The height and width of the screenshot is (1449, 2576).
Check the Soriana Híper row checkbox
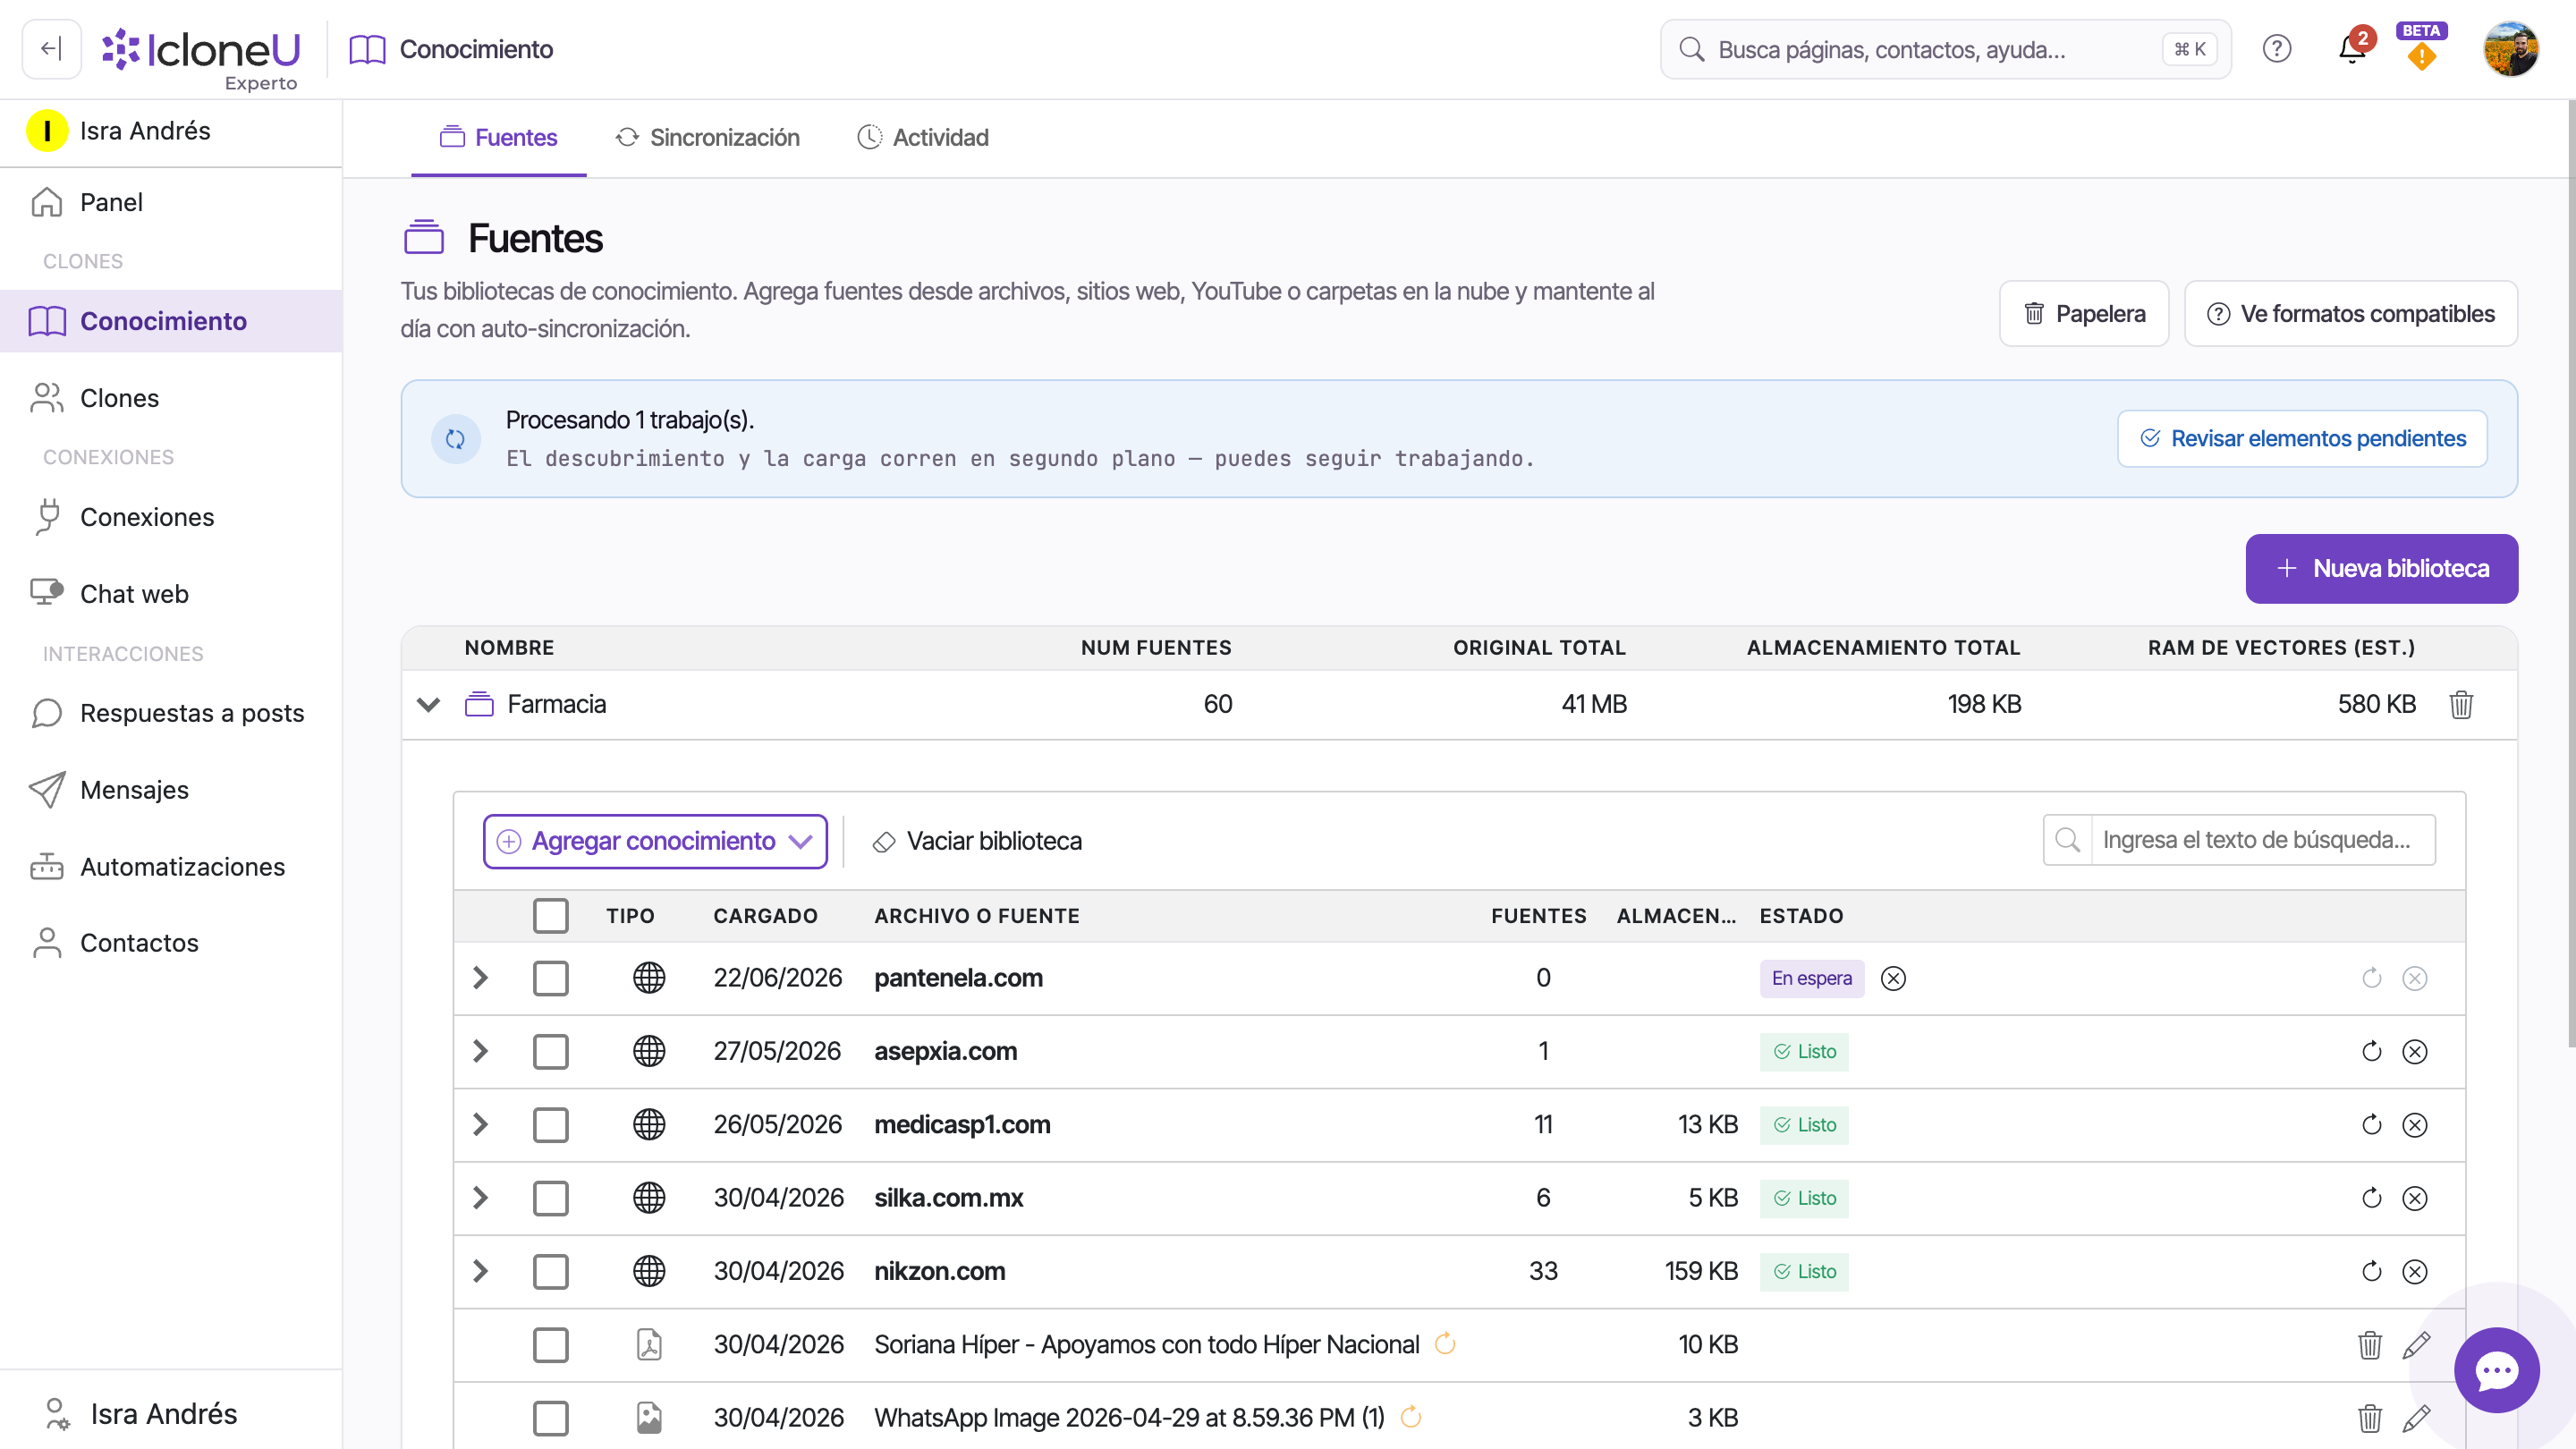pos(550,1345)
